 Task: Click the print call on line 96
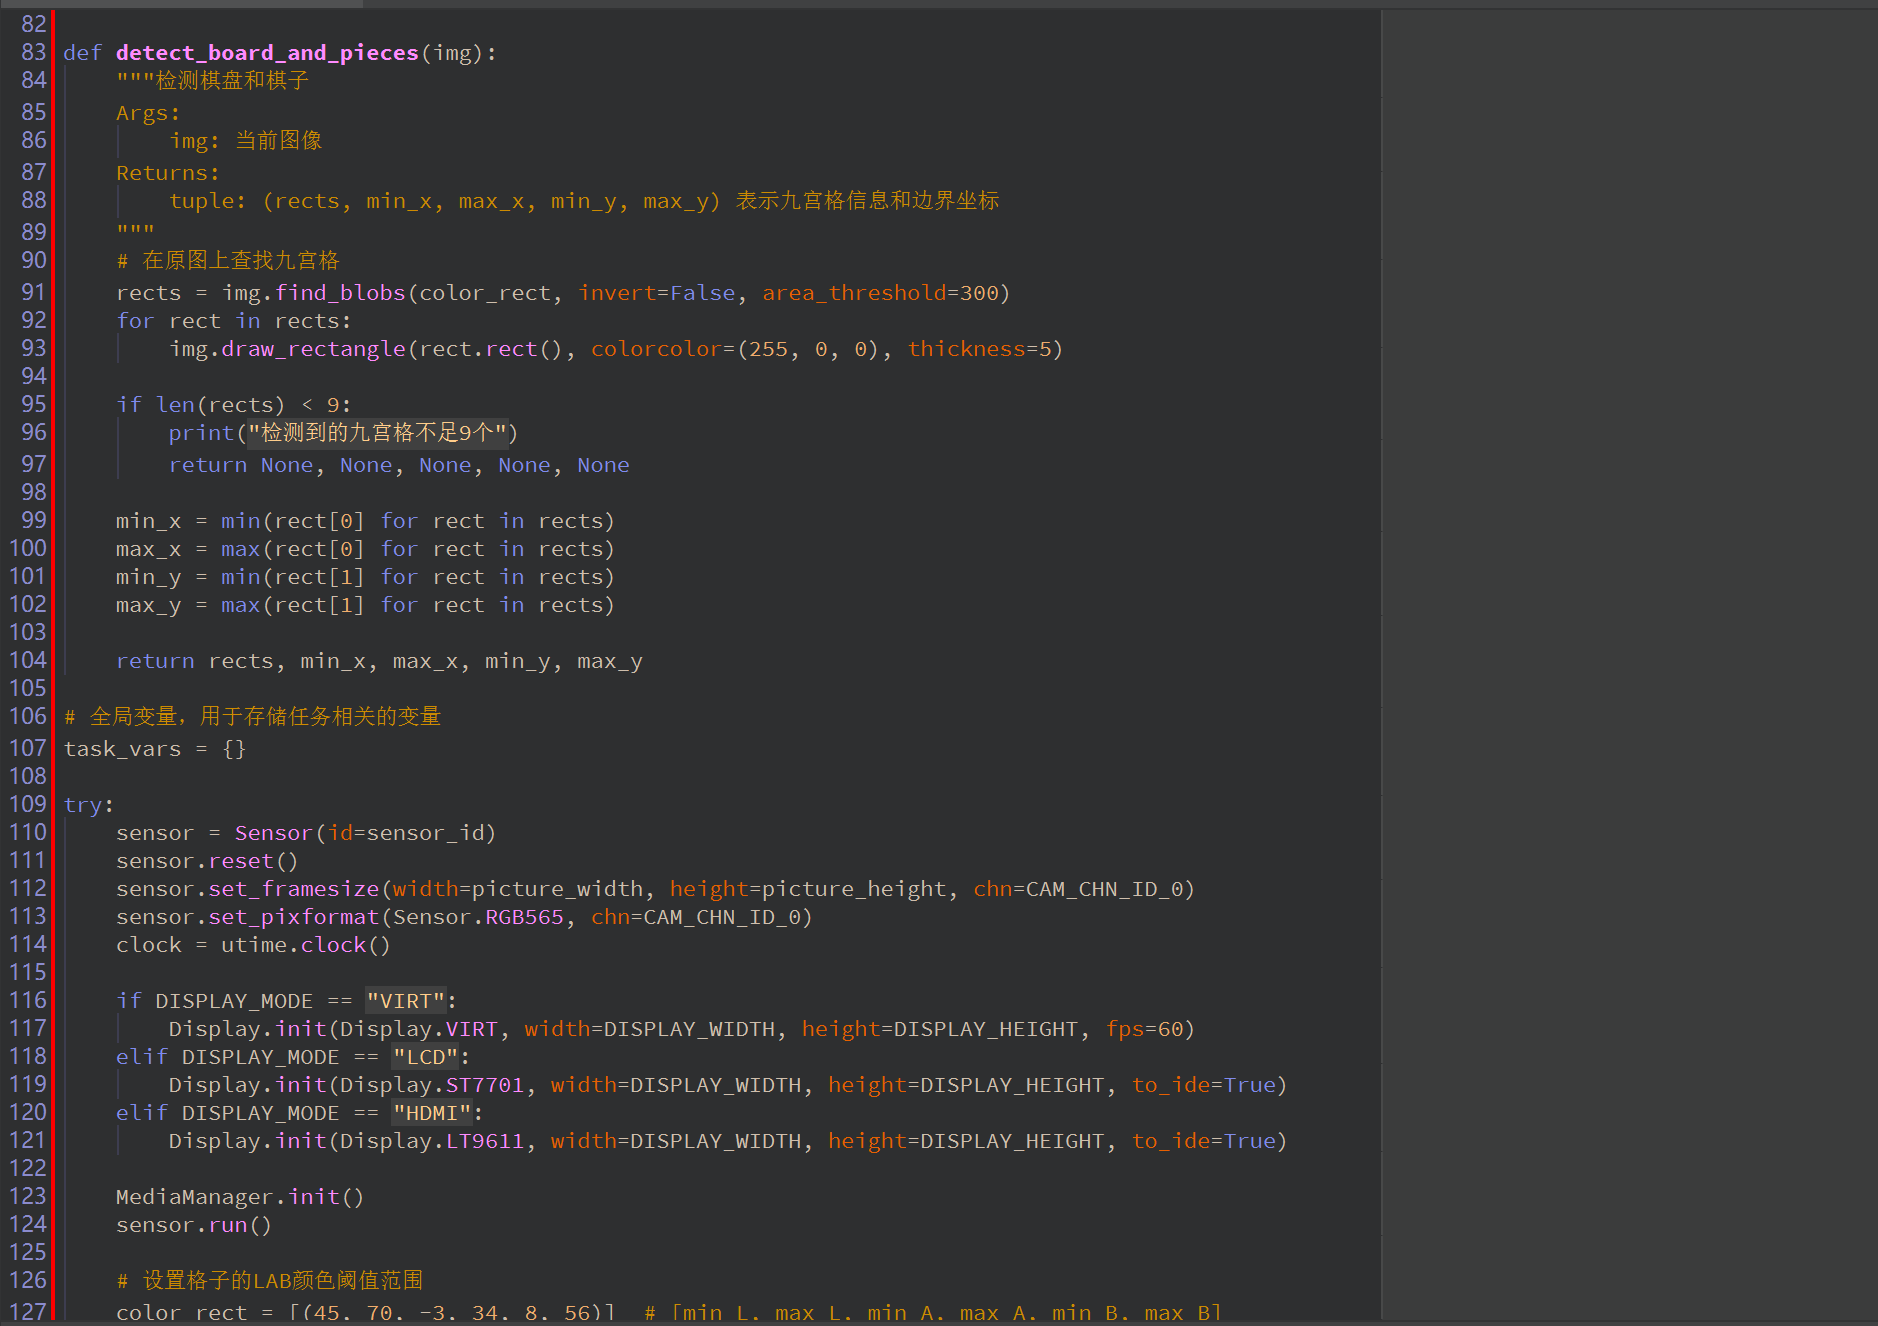(201, 433)
